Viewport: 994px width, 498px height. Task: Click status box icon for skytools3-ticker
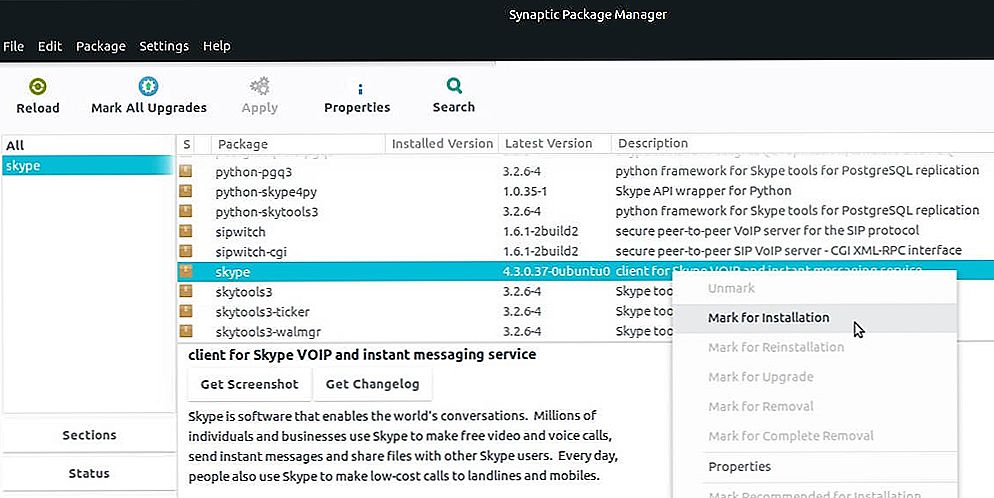point(185,311)
